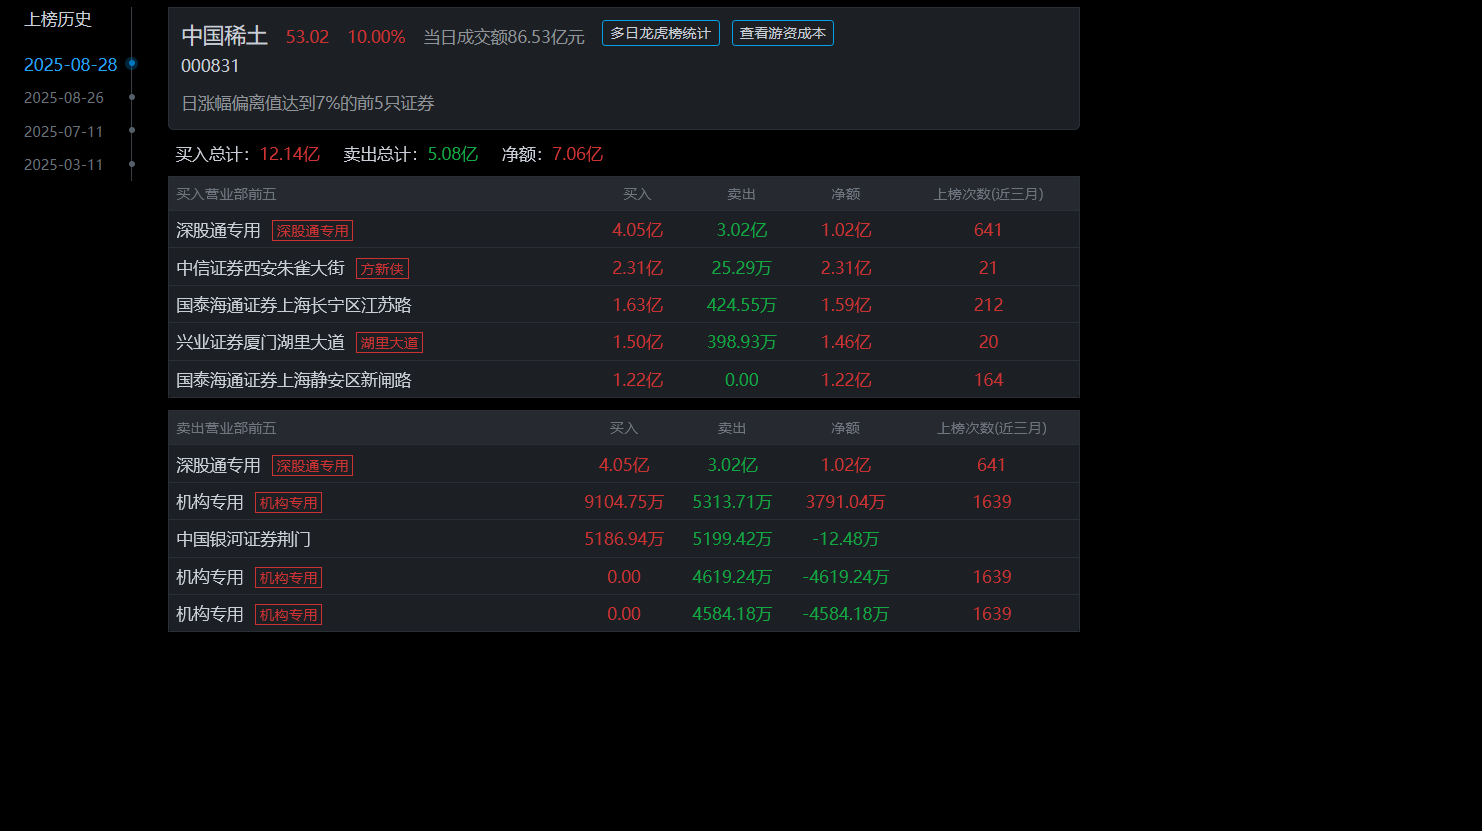Click the 机构专用 tag in the 9104.75万 row

[x=288, y=503]
